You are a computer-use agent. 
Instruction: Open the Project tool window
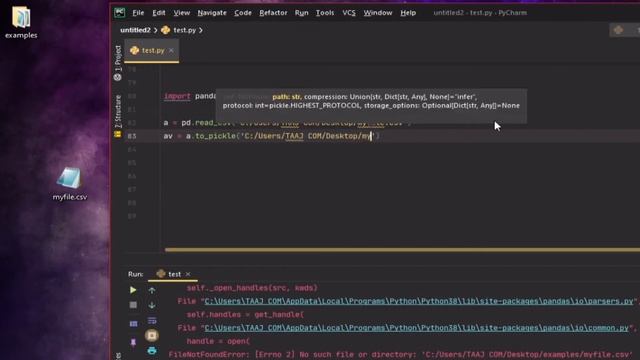118,62
